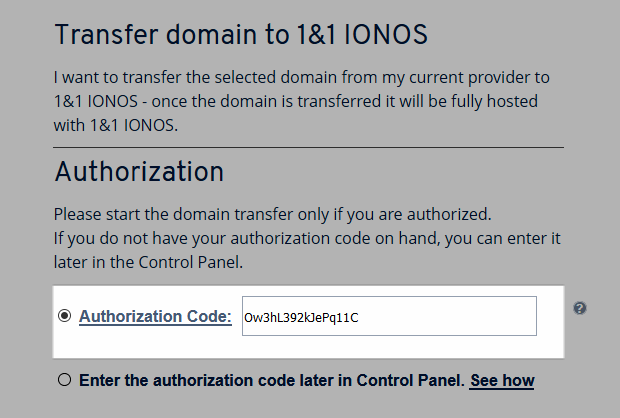Select the Authorization Code radio button
Viewport: 620px width, 418px height.
pyautogui.click(x=65, y=316)
